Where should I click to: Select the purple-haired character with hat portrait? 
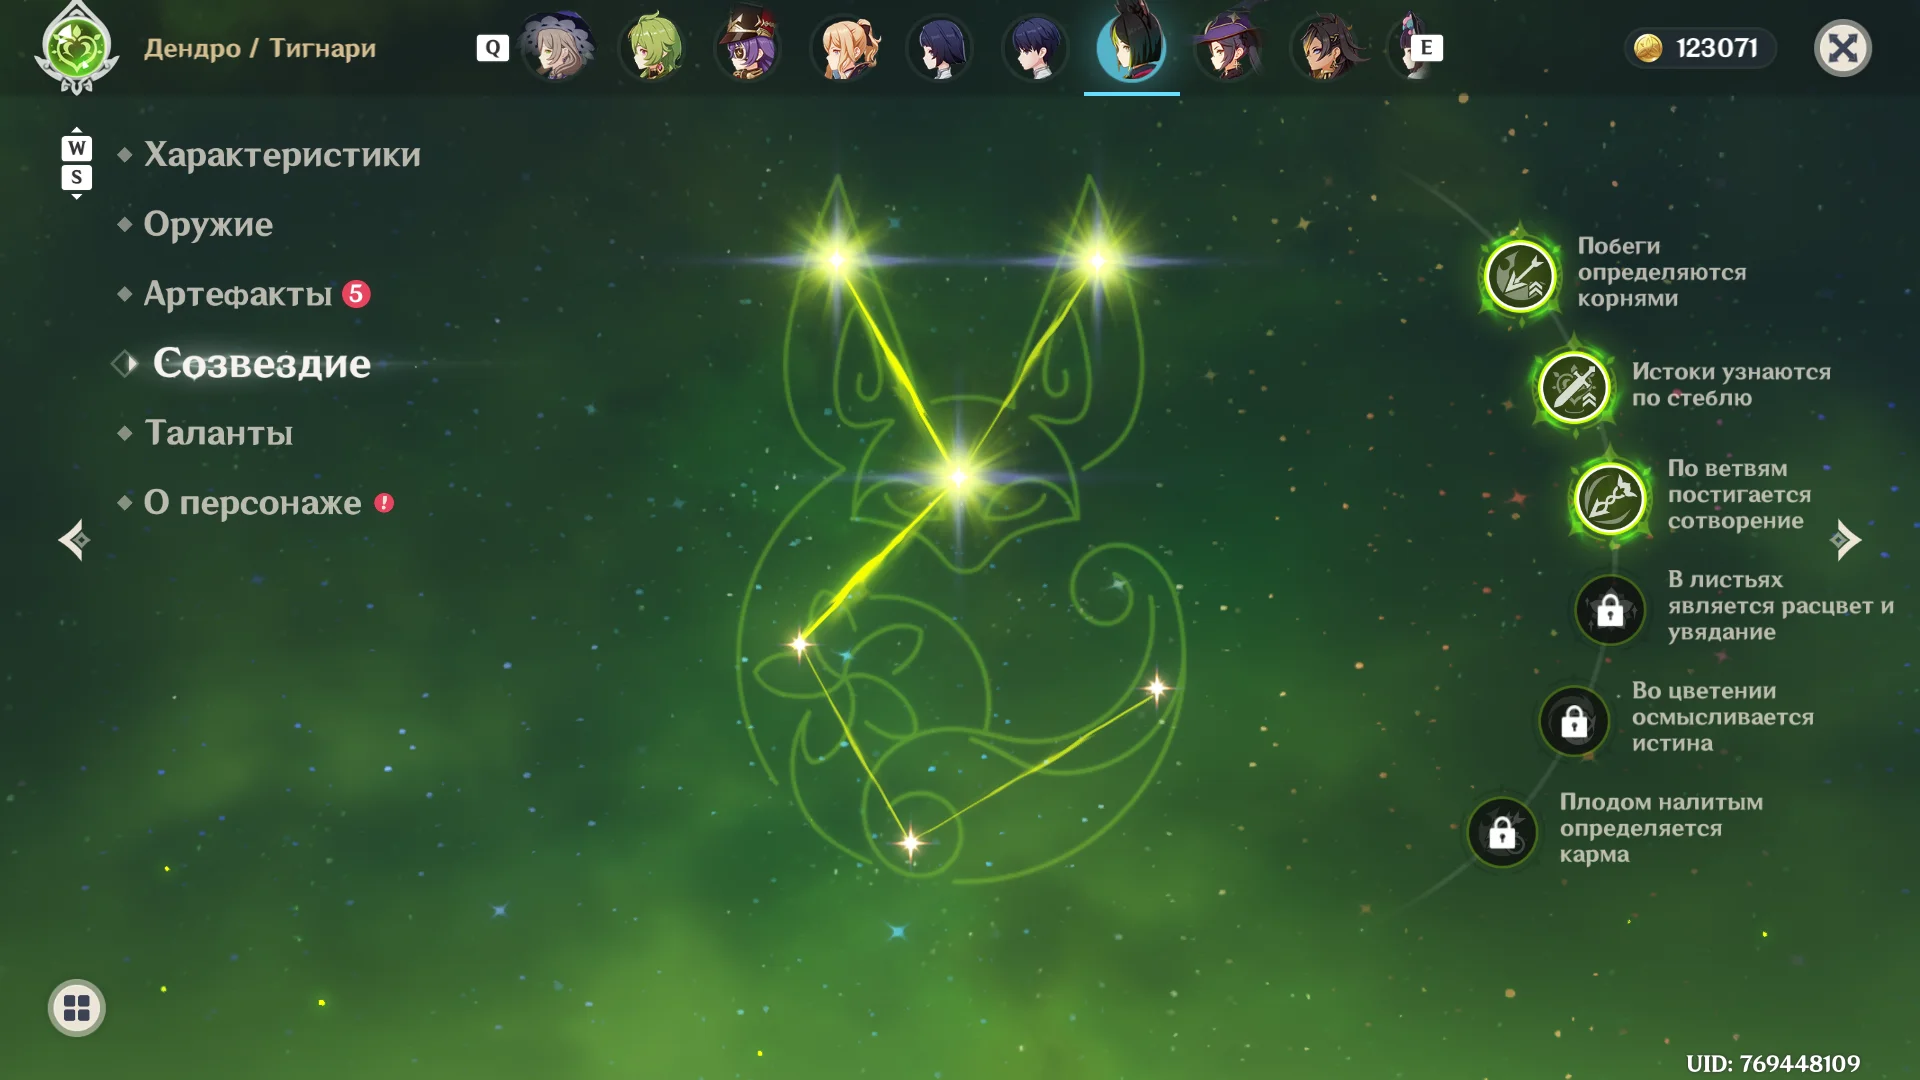pyautogui.click(x=749, y=47)
